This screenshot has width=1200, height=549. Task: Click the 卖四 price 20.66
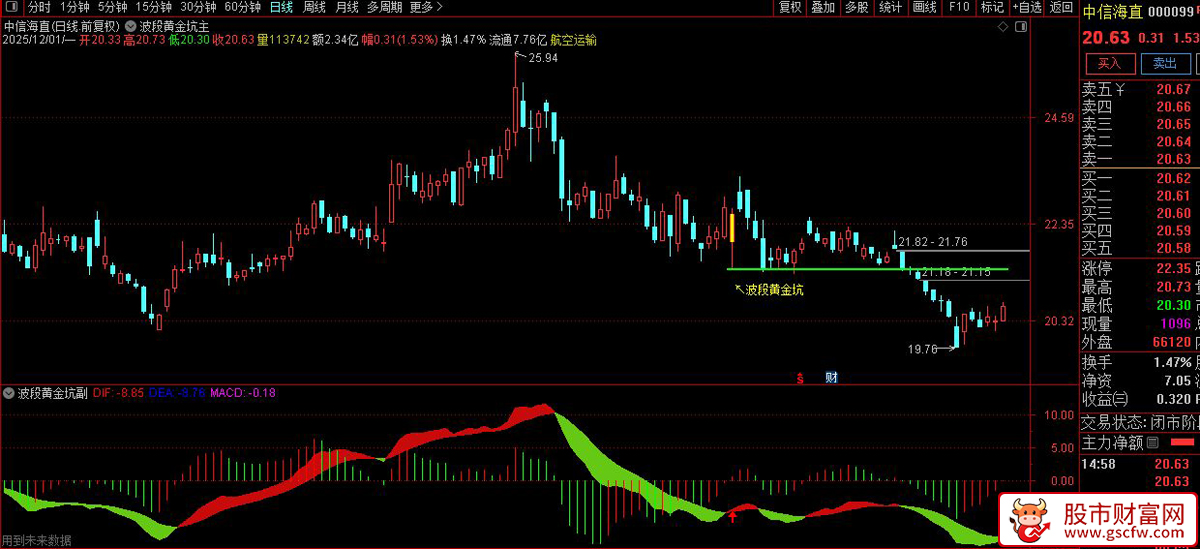tap(1173, 107)
